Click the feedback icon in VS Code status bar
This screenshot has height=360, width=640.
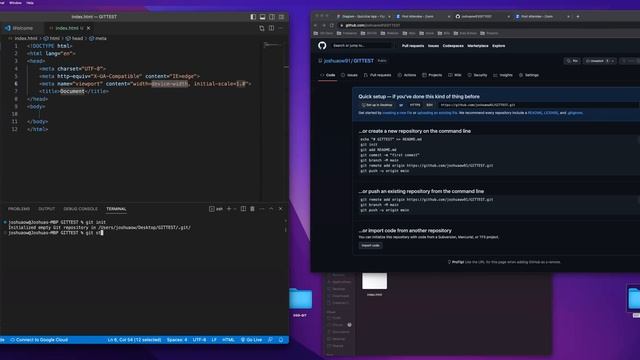(270, 340)
